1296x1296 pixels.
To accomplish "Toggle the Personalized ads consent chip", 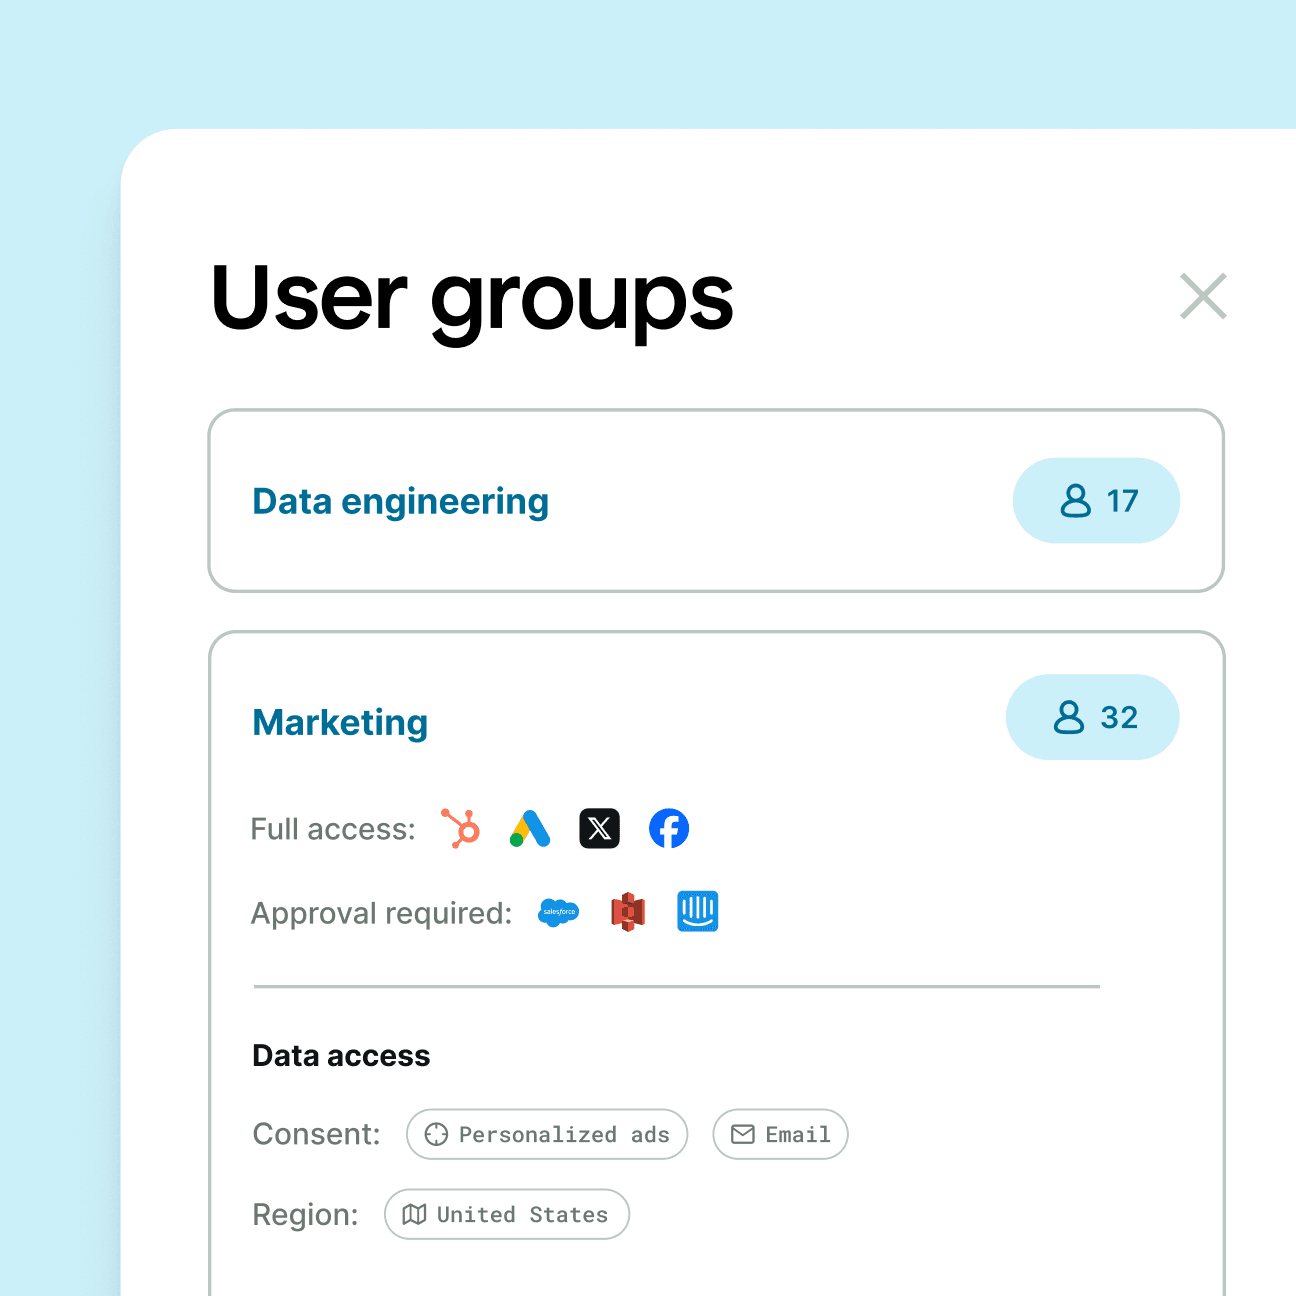I will [x=546, y=1134].
